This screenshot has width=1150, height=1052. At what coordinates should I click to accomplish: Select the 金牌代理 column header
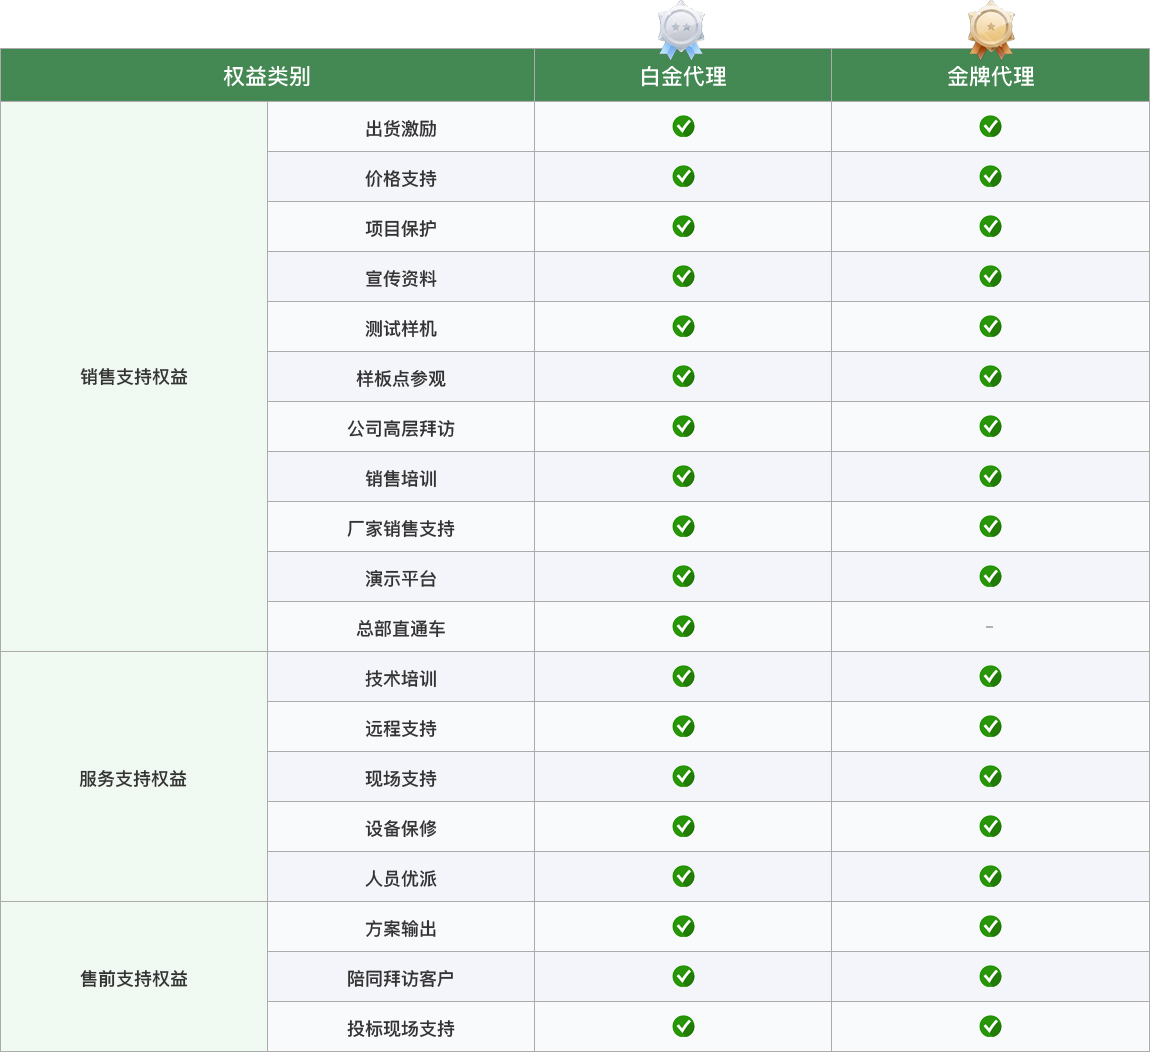pyautogui.click(x=990, y=74)
